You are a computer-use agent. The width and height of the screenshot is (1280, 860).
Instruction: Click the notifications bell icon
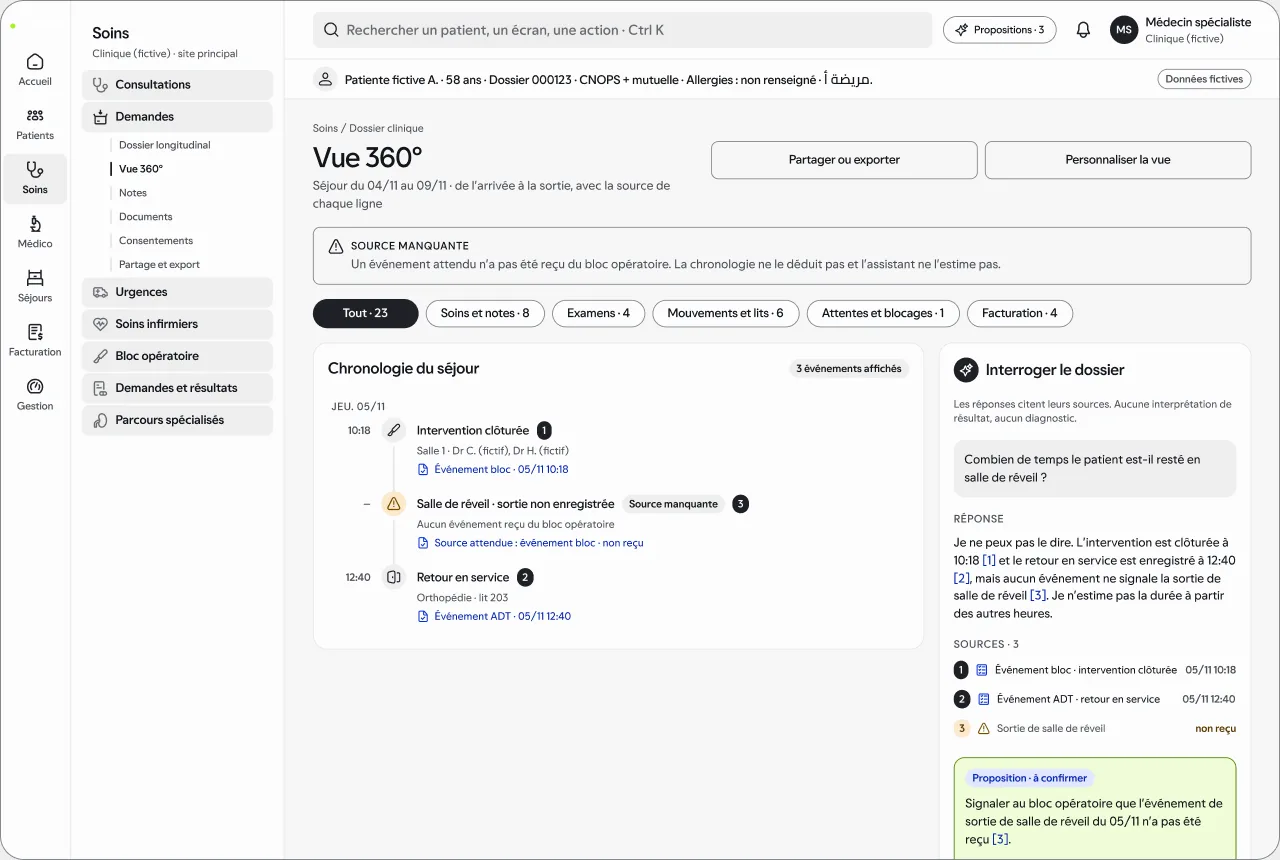(x=1083, y=30)
